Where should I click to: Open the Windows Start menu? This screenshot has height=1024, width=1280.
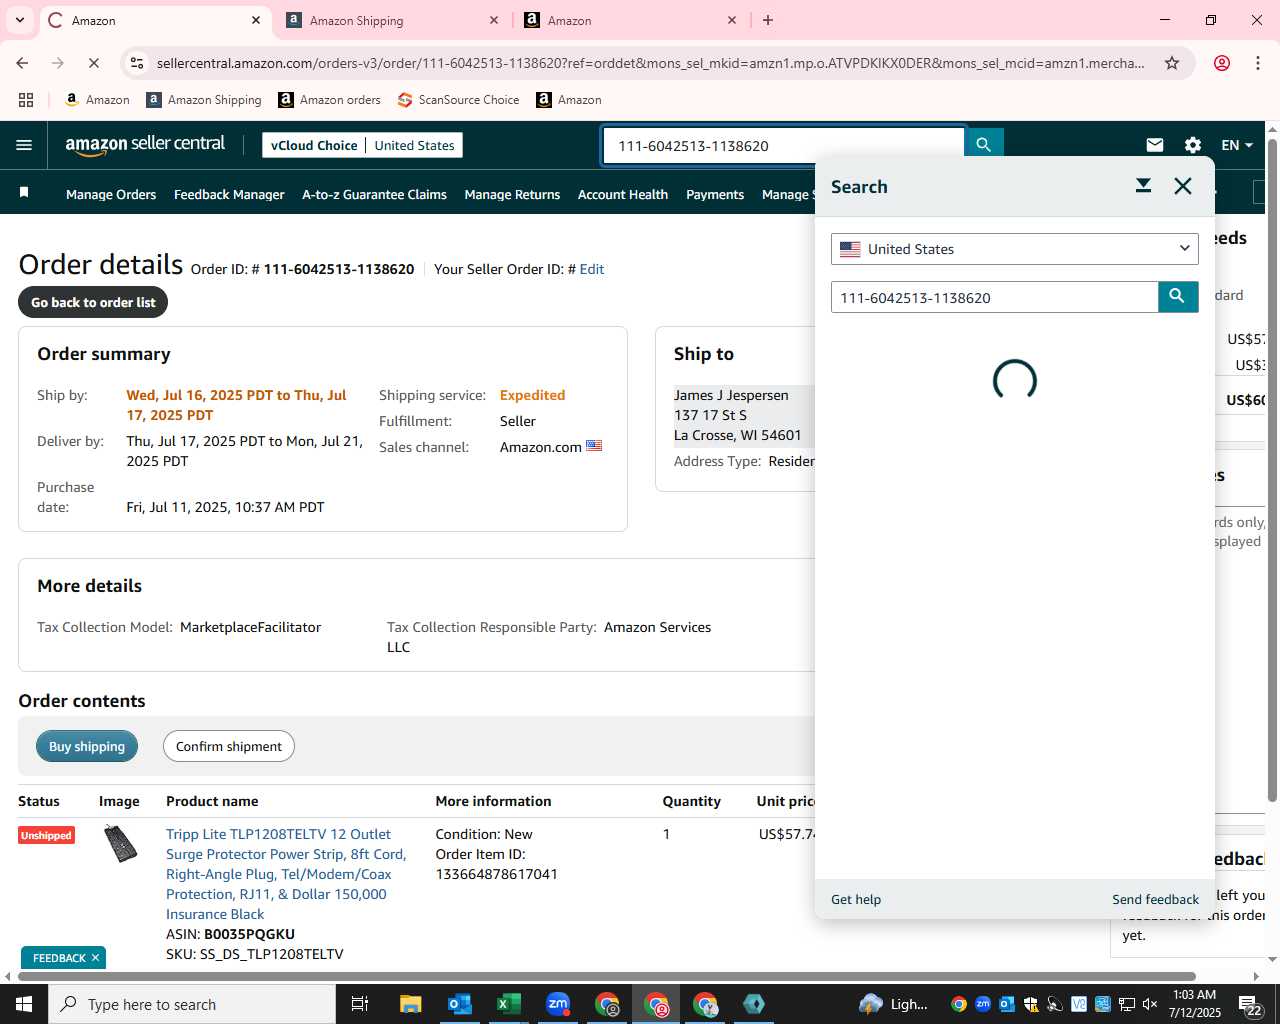tap(23, 1004)
